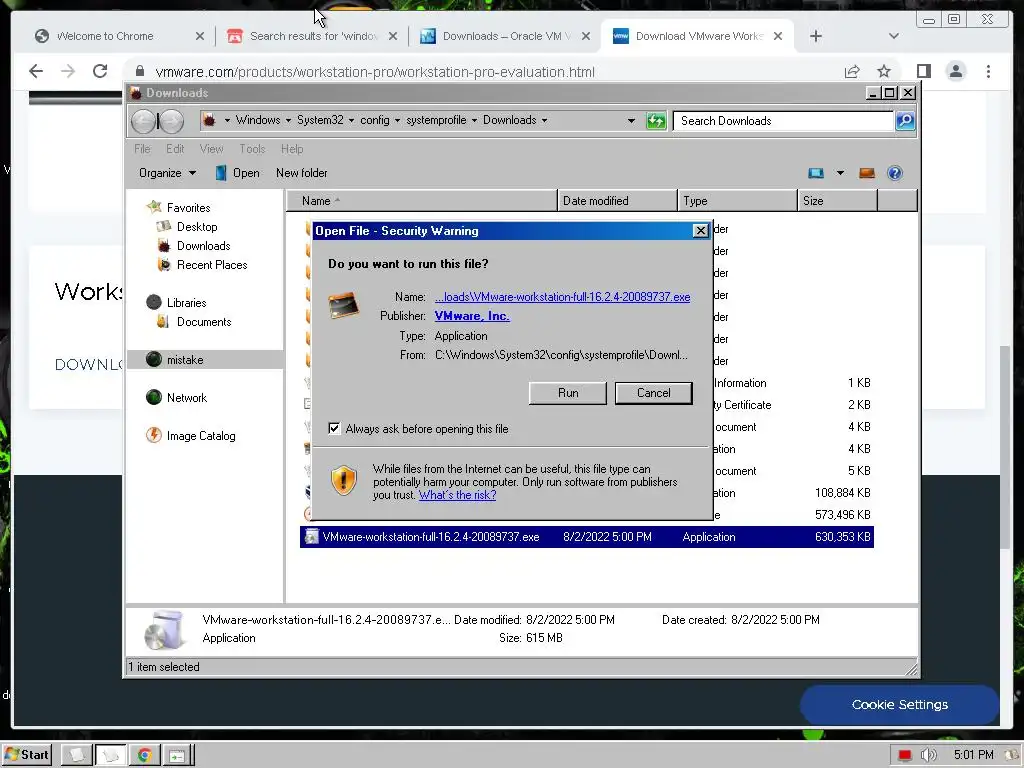The height and width of the screenshot is (768, 1024).
Task: Open a new Chrome tab with plus
Action: click(x=816, y=36)
